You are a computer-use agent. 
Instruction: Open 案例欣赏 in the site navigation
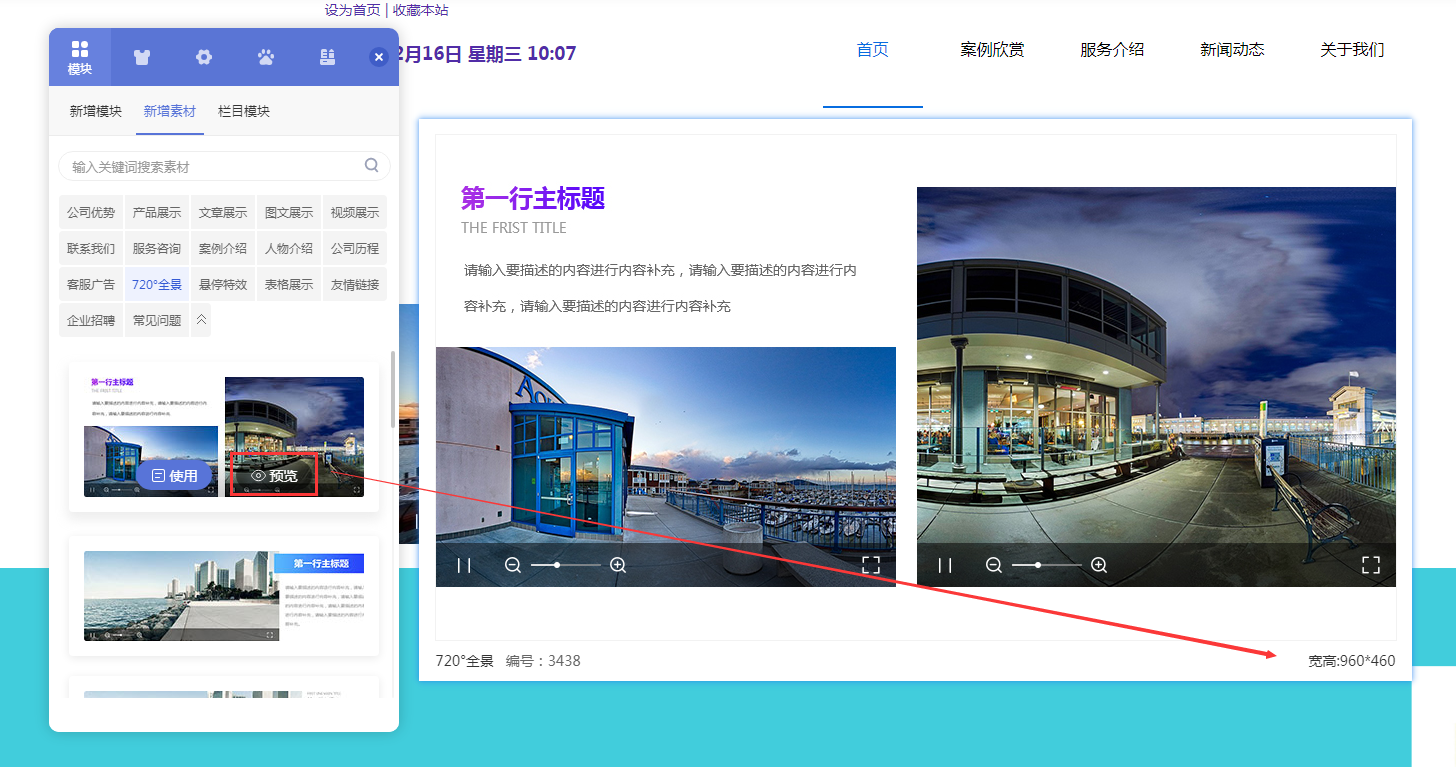[x=992, y=50]
